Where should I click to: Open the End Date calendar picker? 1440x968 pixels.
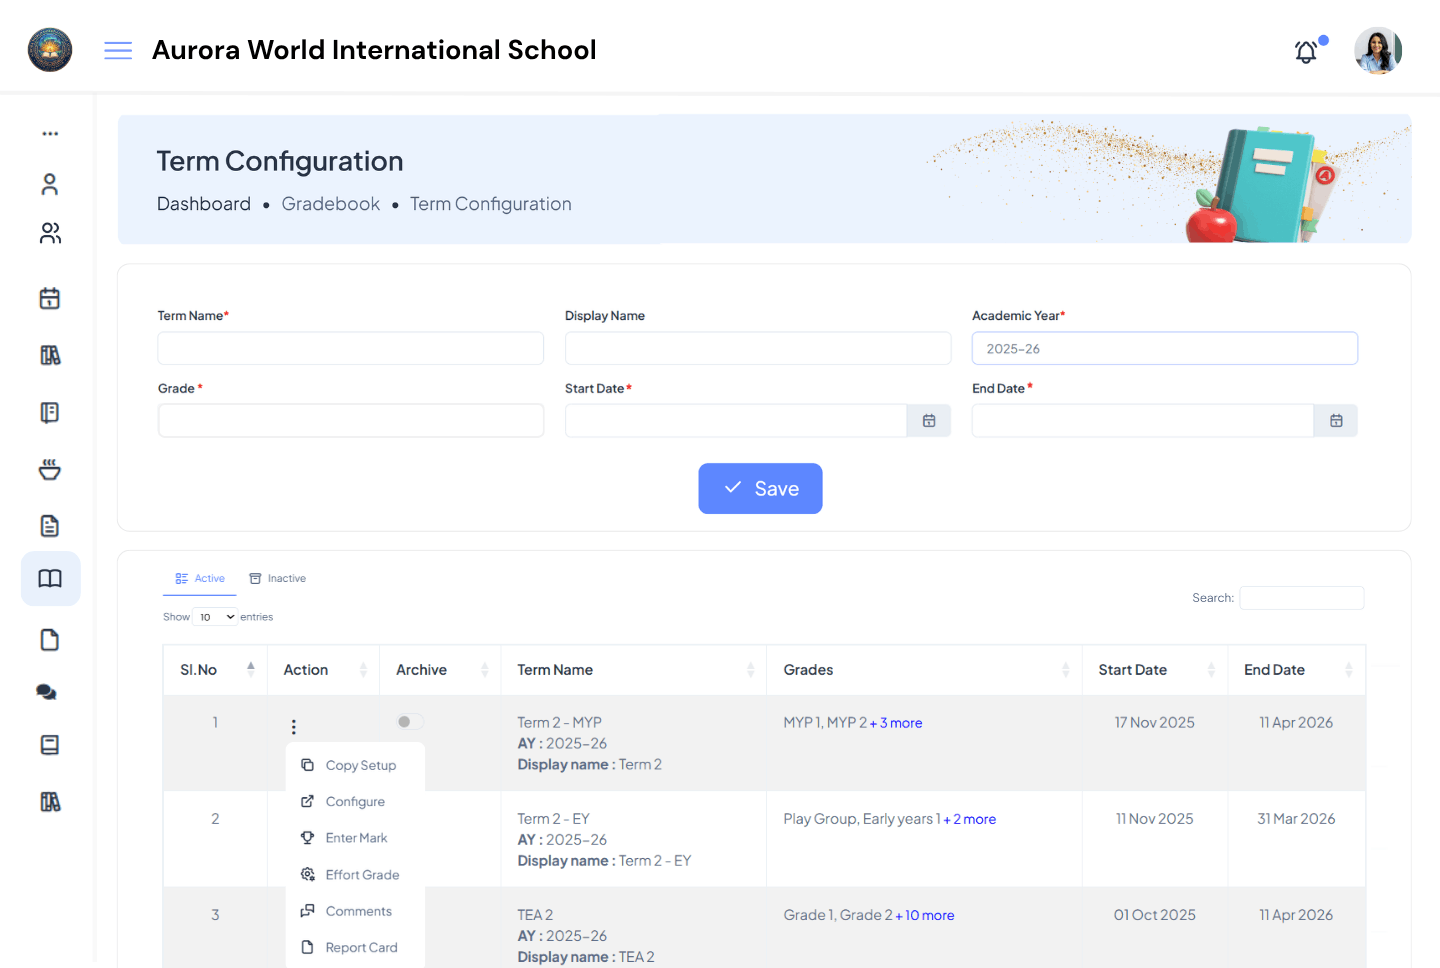point(1335,420)
